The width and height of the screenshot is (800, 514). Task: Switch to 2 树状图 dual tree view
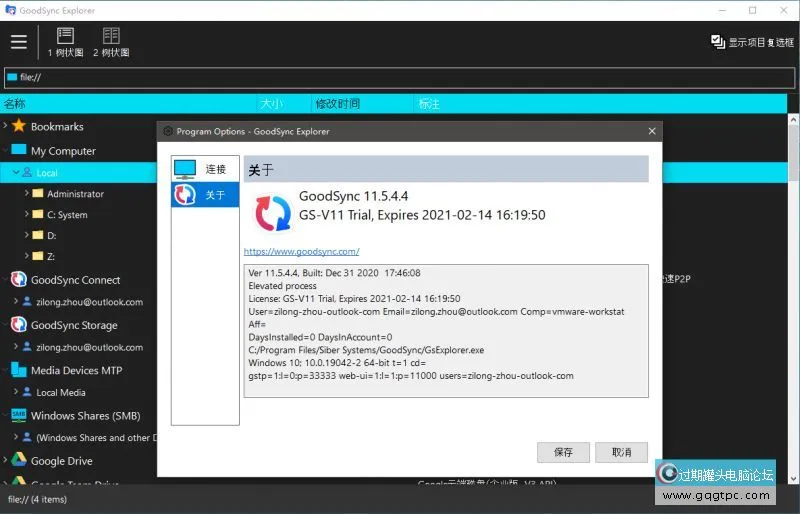point(111,41)
